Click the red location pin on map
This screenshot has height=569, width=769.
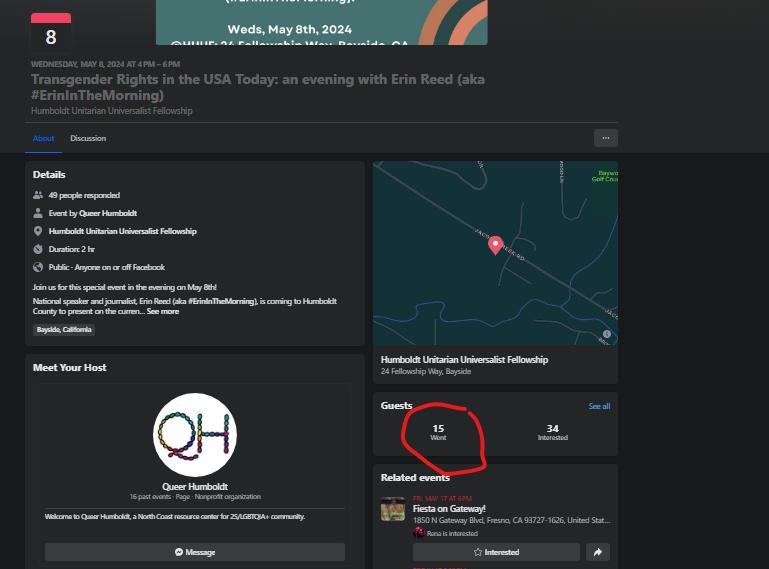[494, 245]
